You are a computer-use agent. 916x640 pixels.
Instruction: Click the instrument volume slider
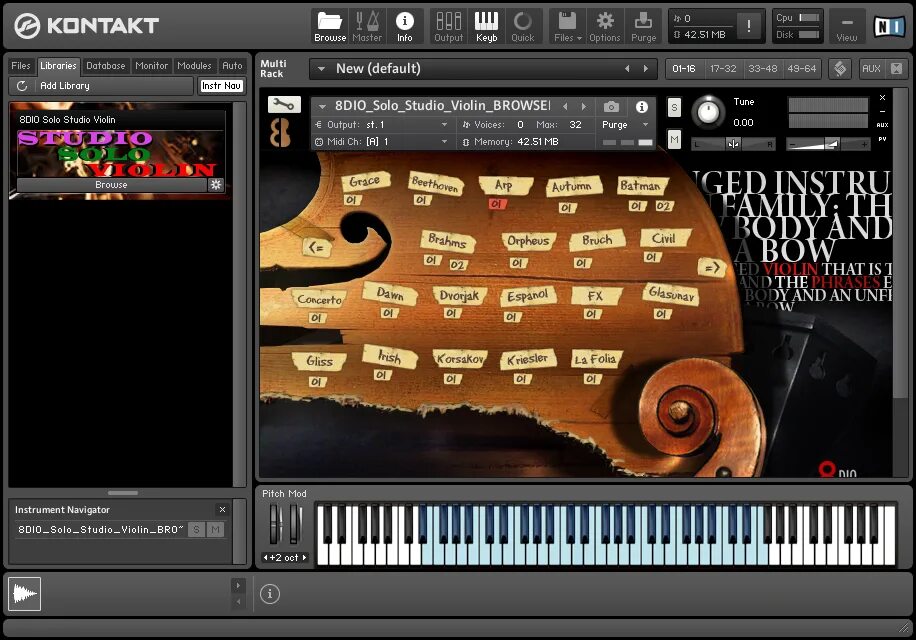point(828,144)
